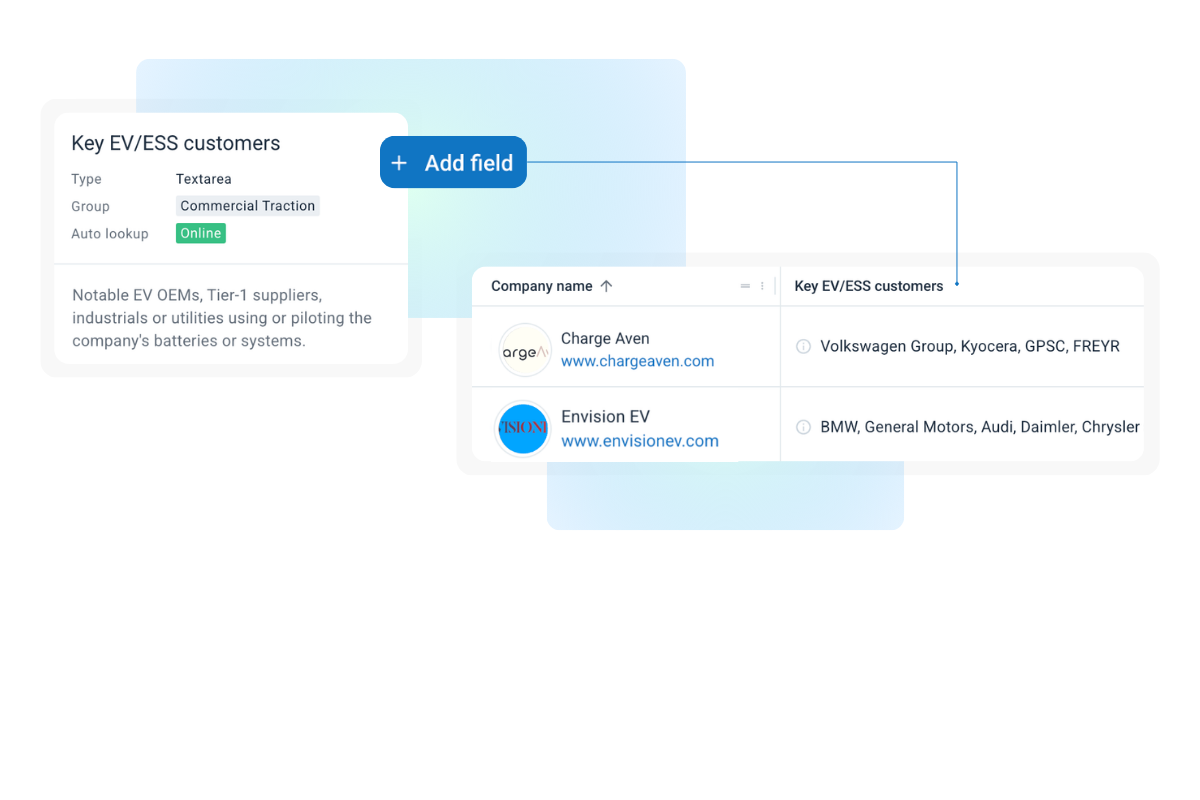Click the Commercial Traction group tag
The width and height of the screenshot is (1200, 800).
coord(248,206)
